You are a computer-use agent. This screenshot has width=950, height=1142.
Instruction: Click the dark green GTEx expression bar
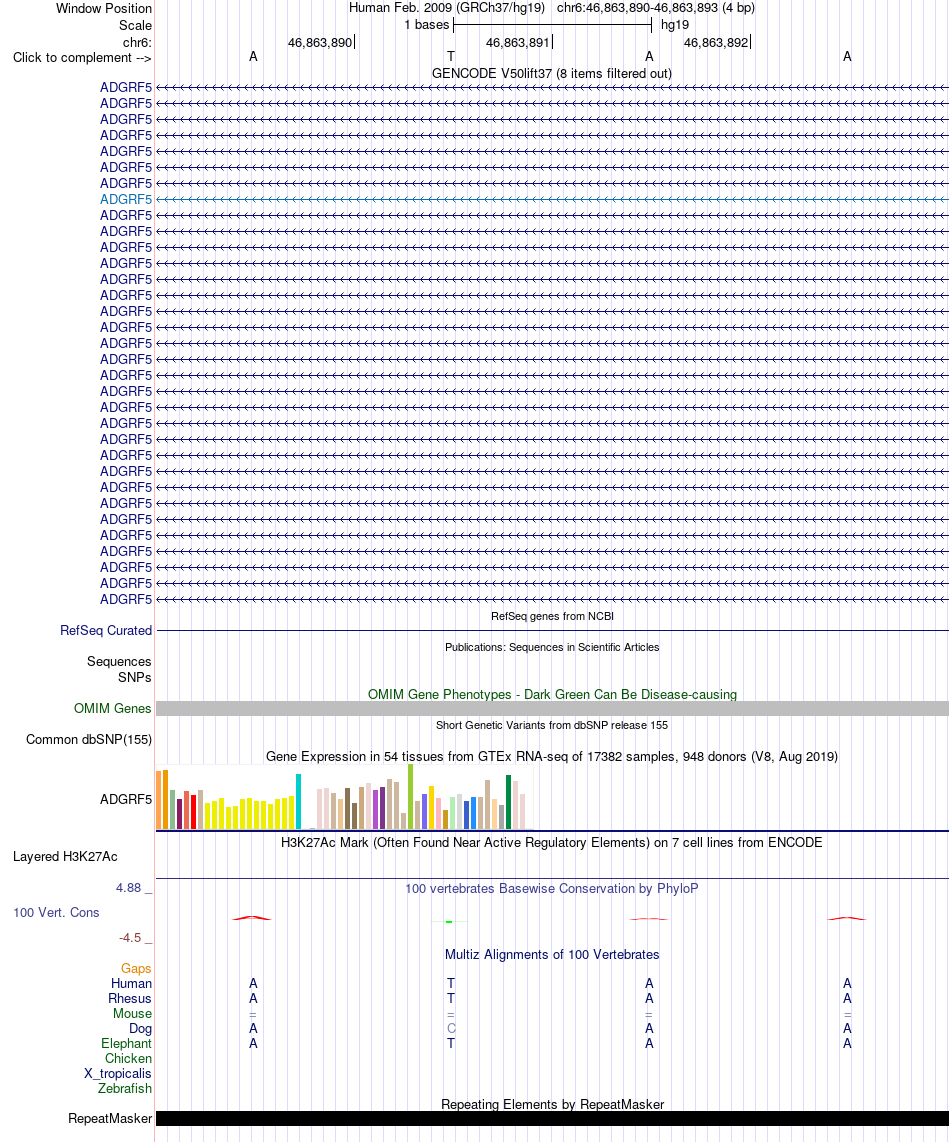click(x=509, y=802)
